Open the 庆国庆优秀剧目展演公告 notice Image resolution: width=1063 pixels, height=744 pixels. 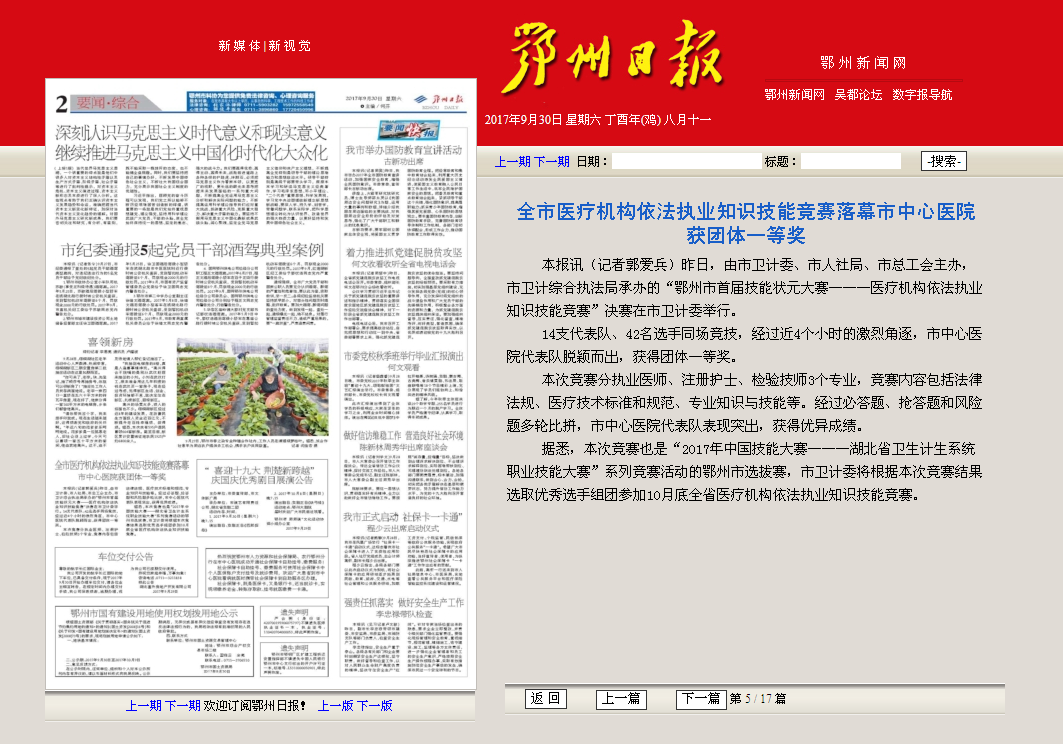(x=262, y=475)
